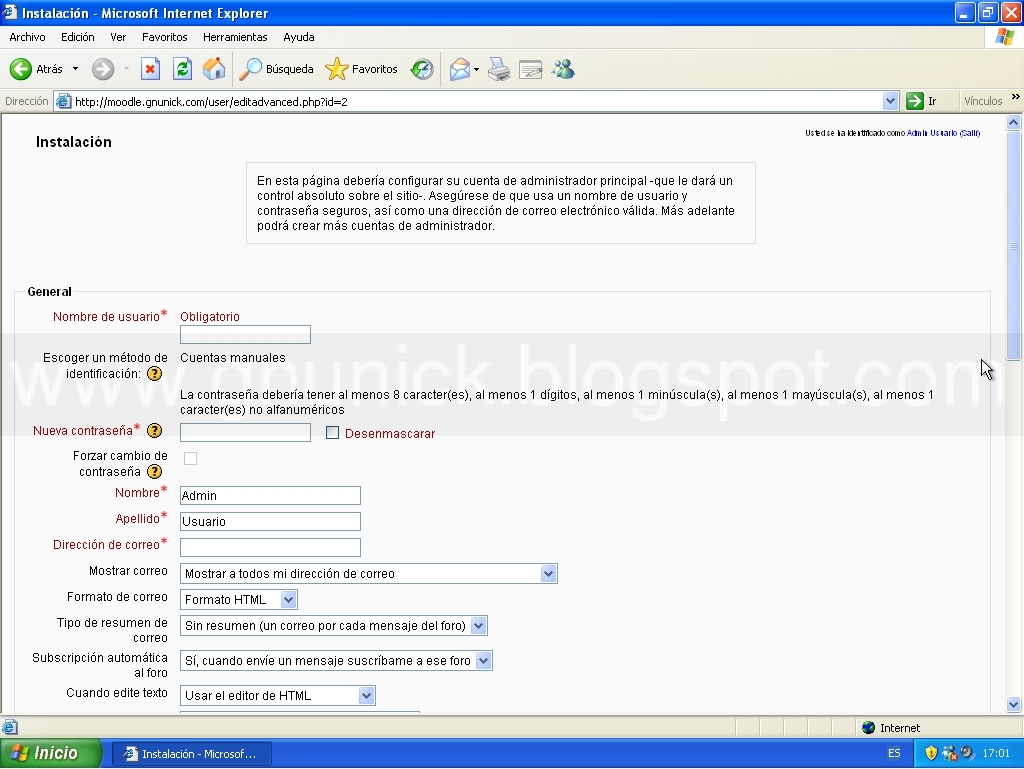Click the Atrás back arrow icon
1024x769 pixels.
(21, 69)
